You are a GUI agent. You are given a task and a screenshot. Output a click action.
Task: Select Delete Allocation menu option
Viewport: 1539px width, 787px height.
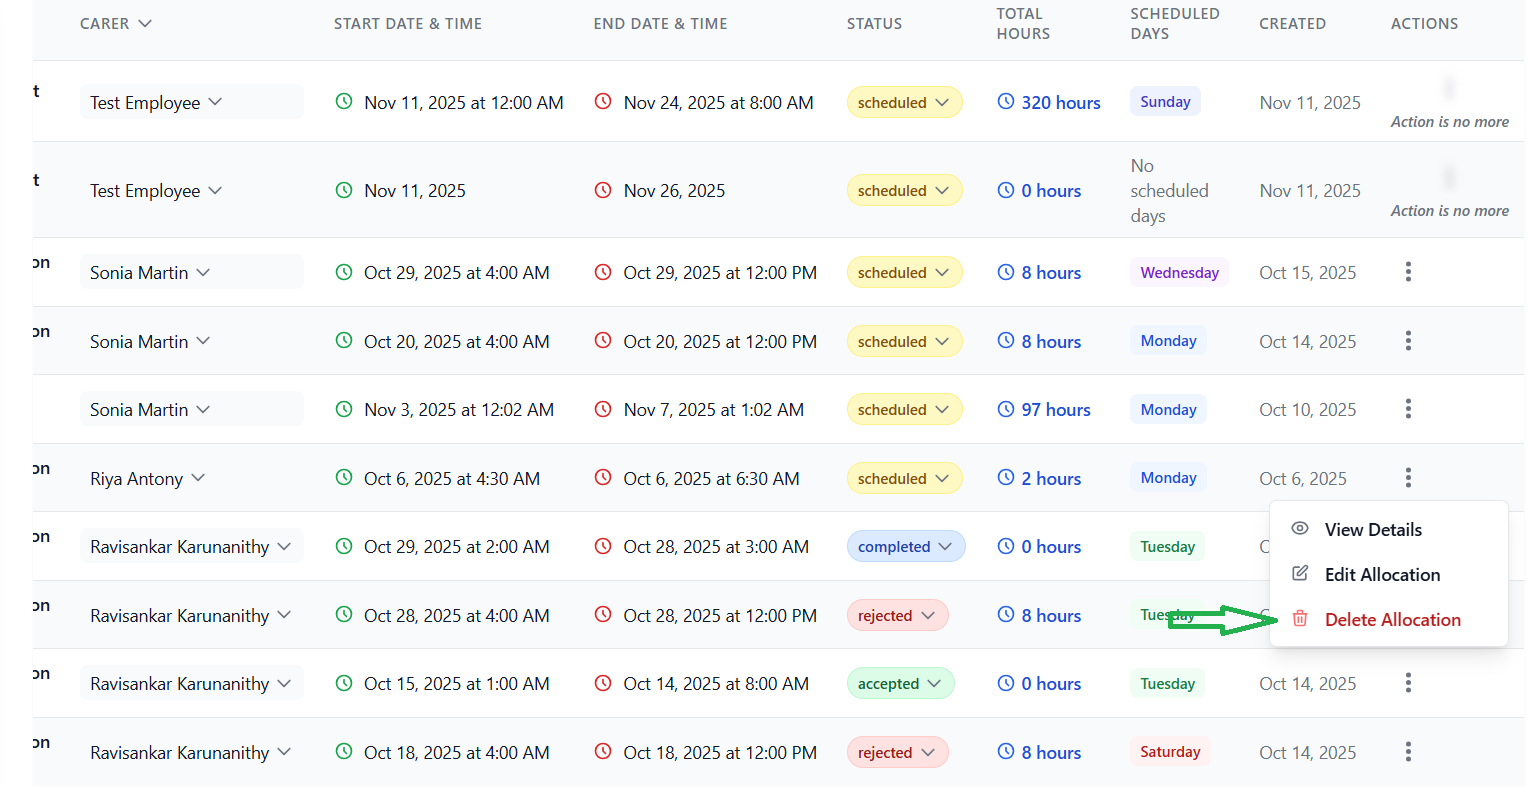click(x=1392, y=620)
